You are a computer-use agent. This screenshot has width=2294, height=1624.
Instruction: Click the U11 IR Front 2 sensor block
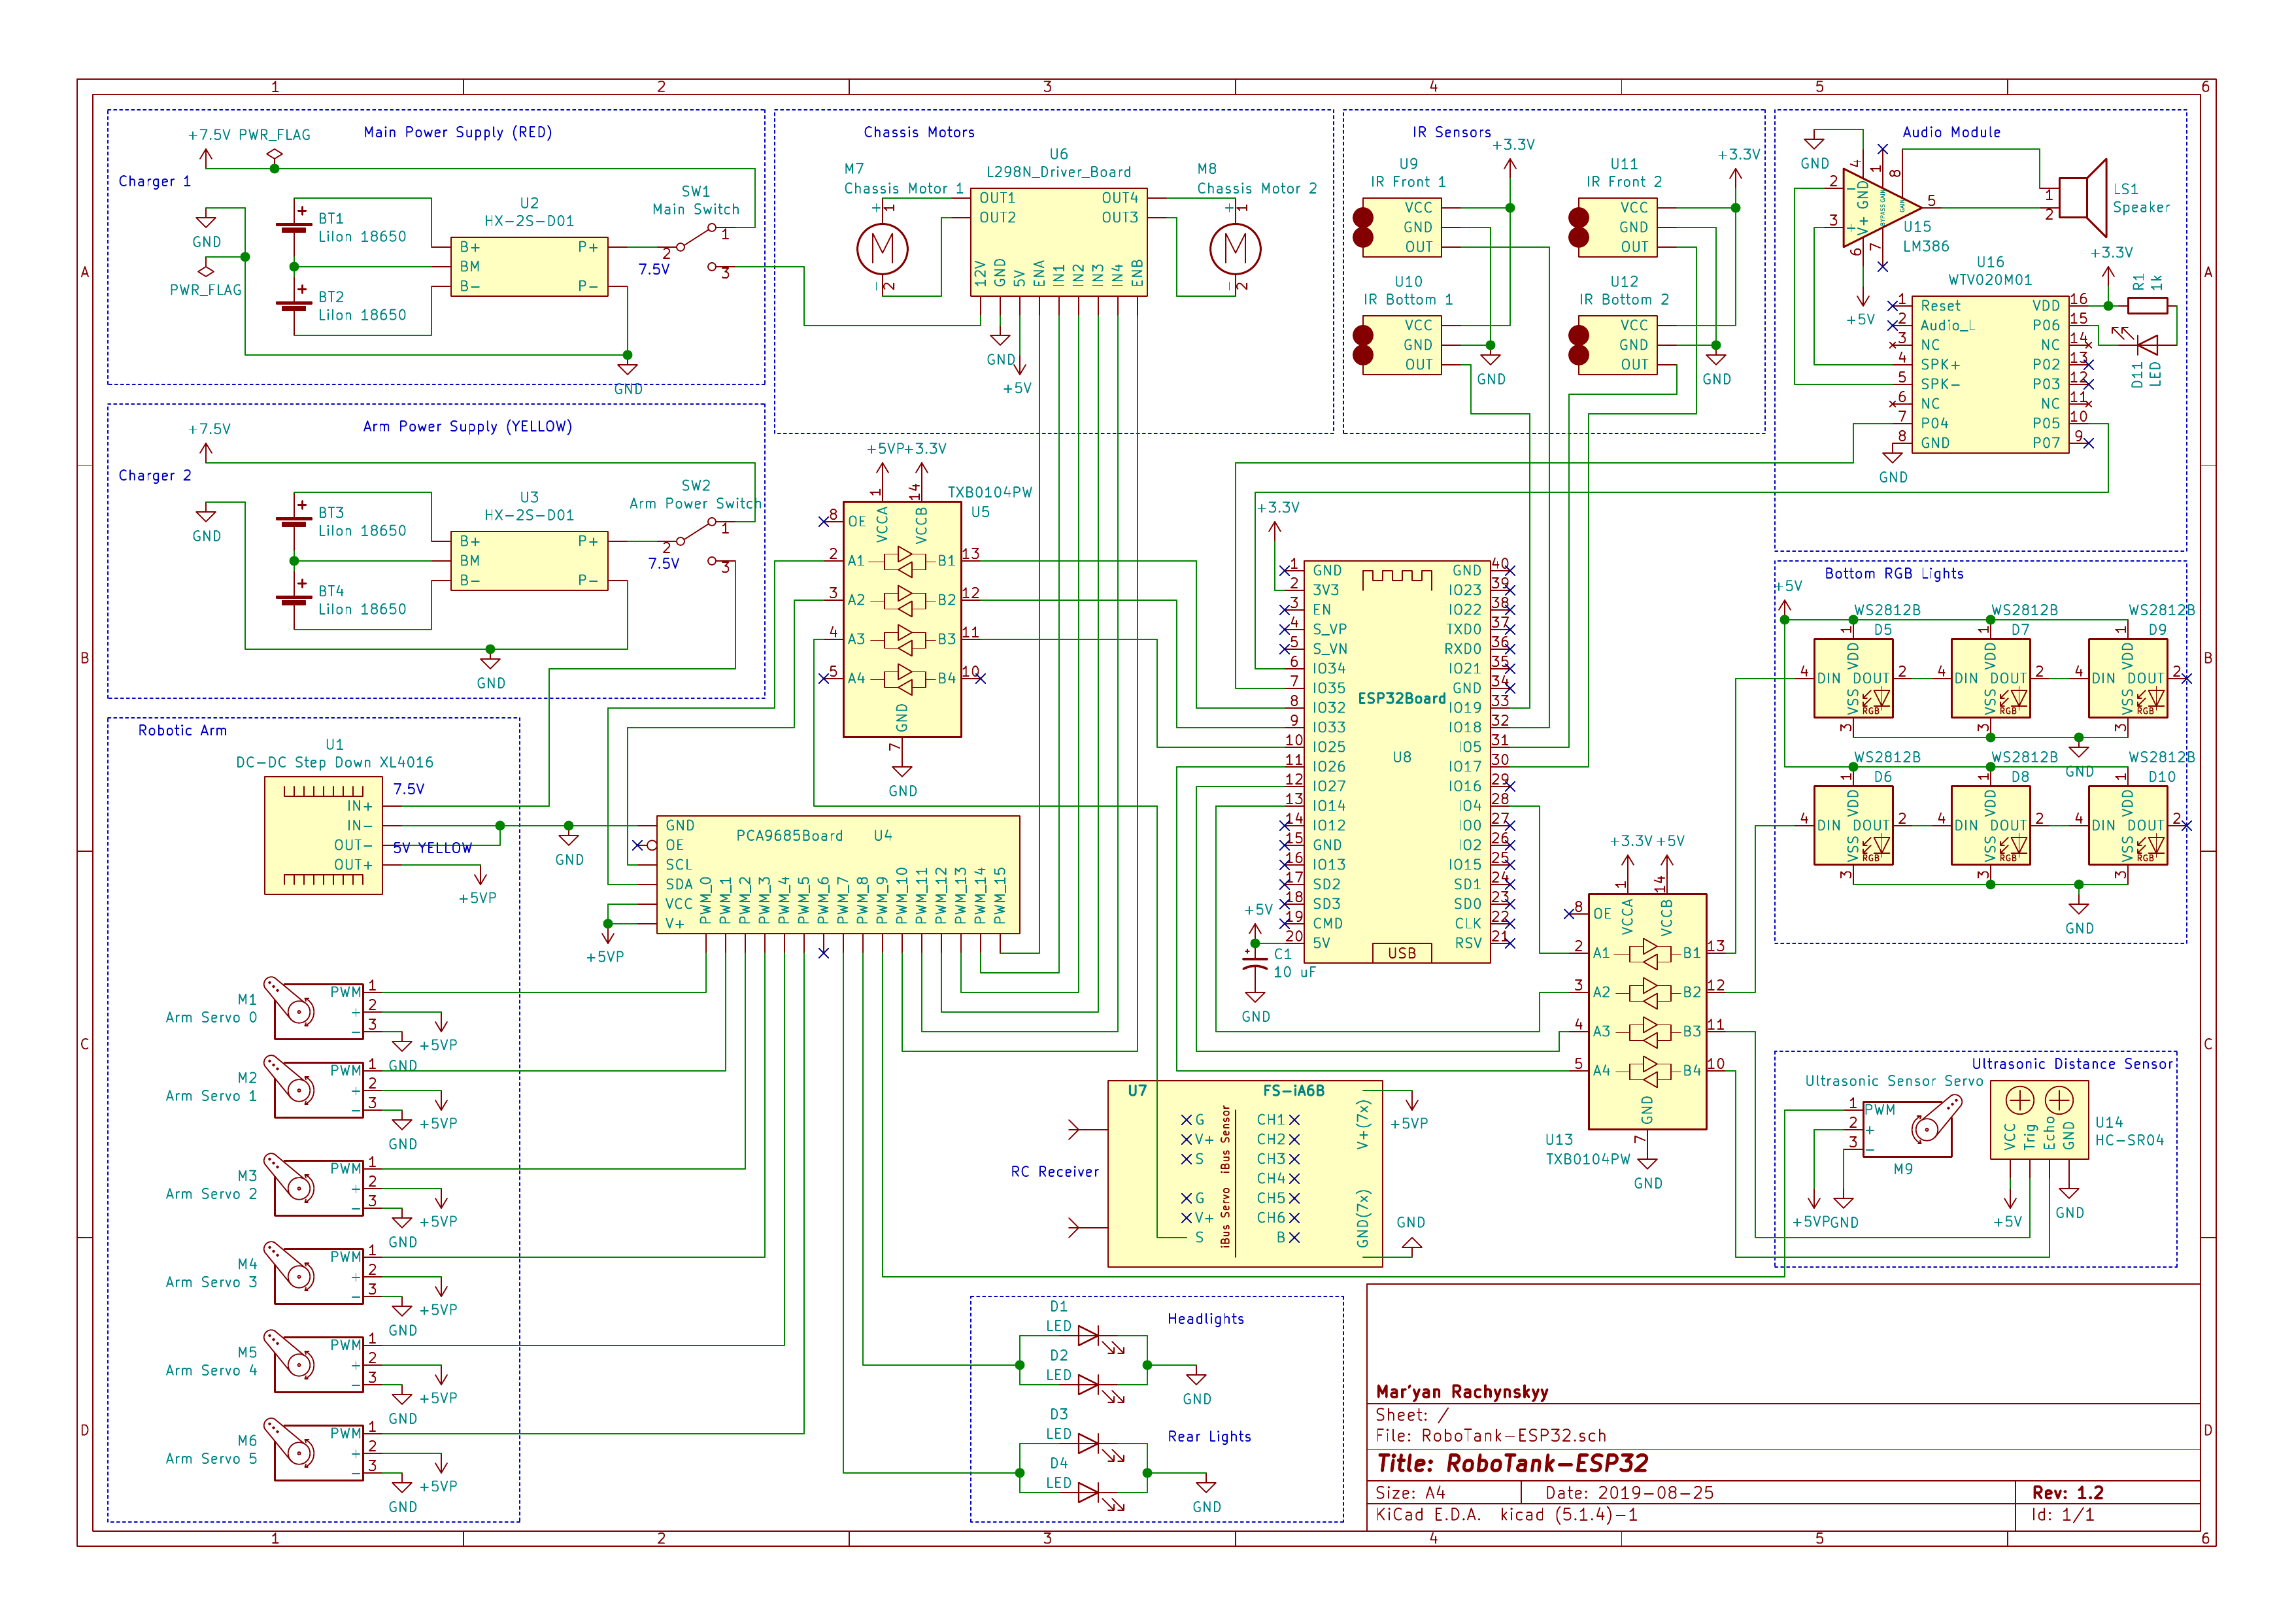click(1613, 227)
